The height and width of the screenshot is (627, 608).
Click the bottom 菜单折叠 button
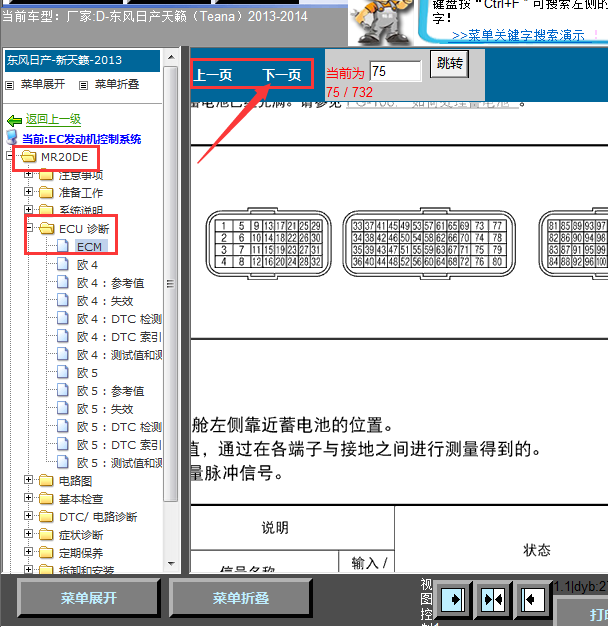240,598
